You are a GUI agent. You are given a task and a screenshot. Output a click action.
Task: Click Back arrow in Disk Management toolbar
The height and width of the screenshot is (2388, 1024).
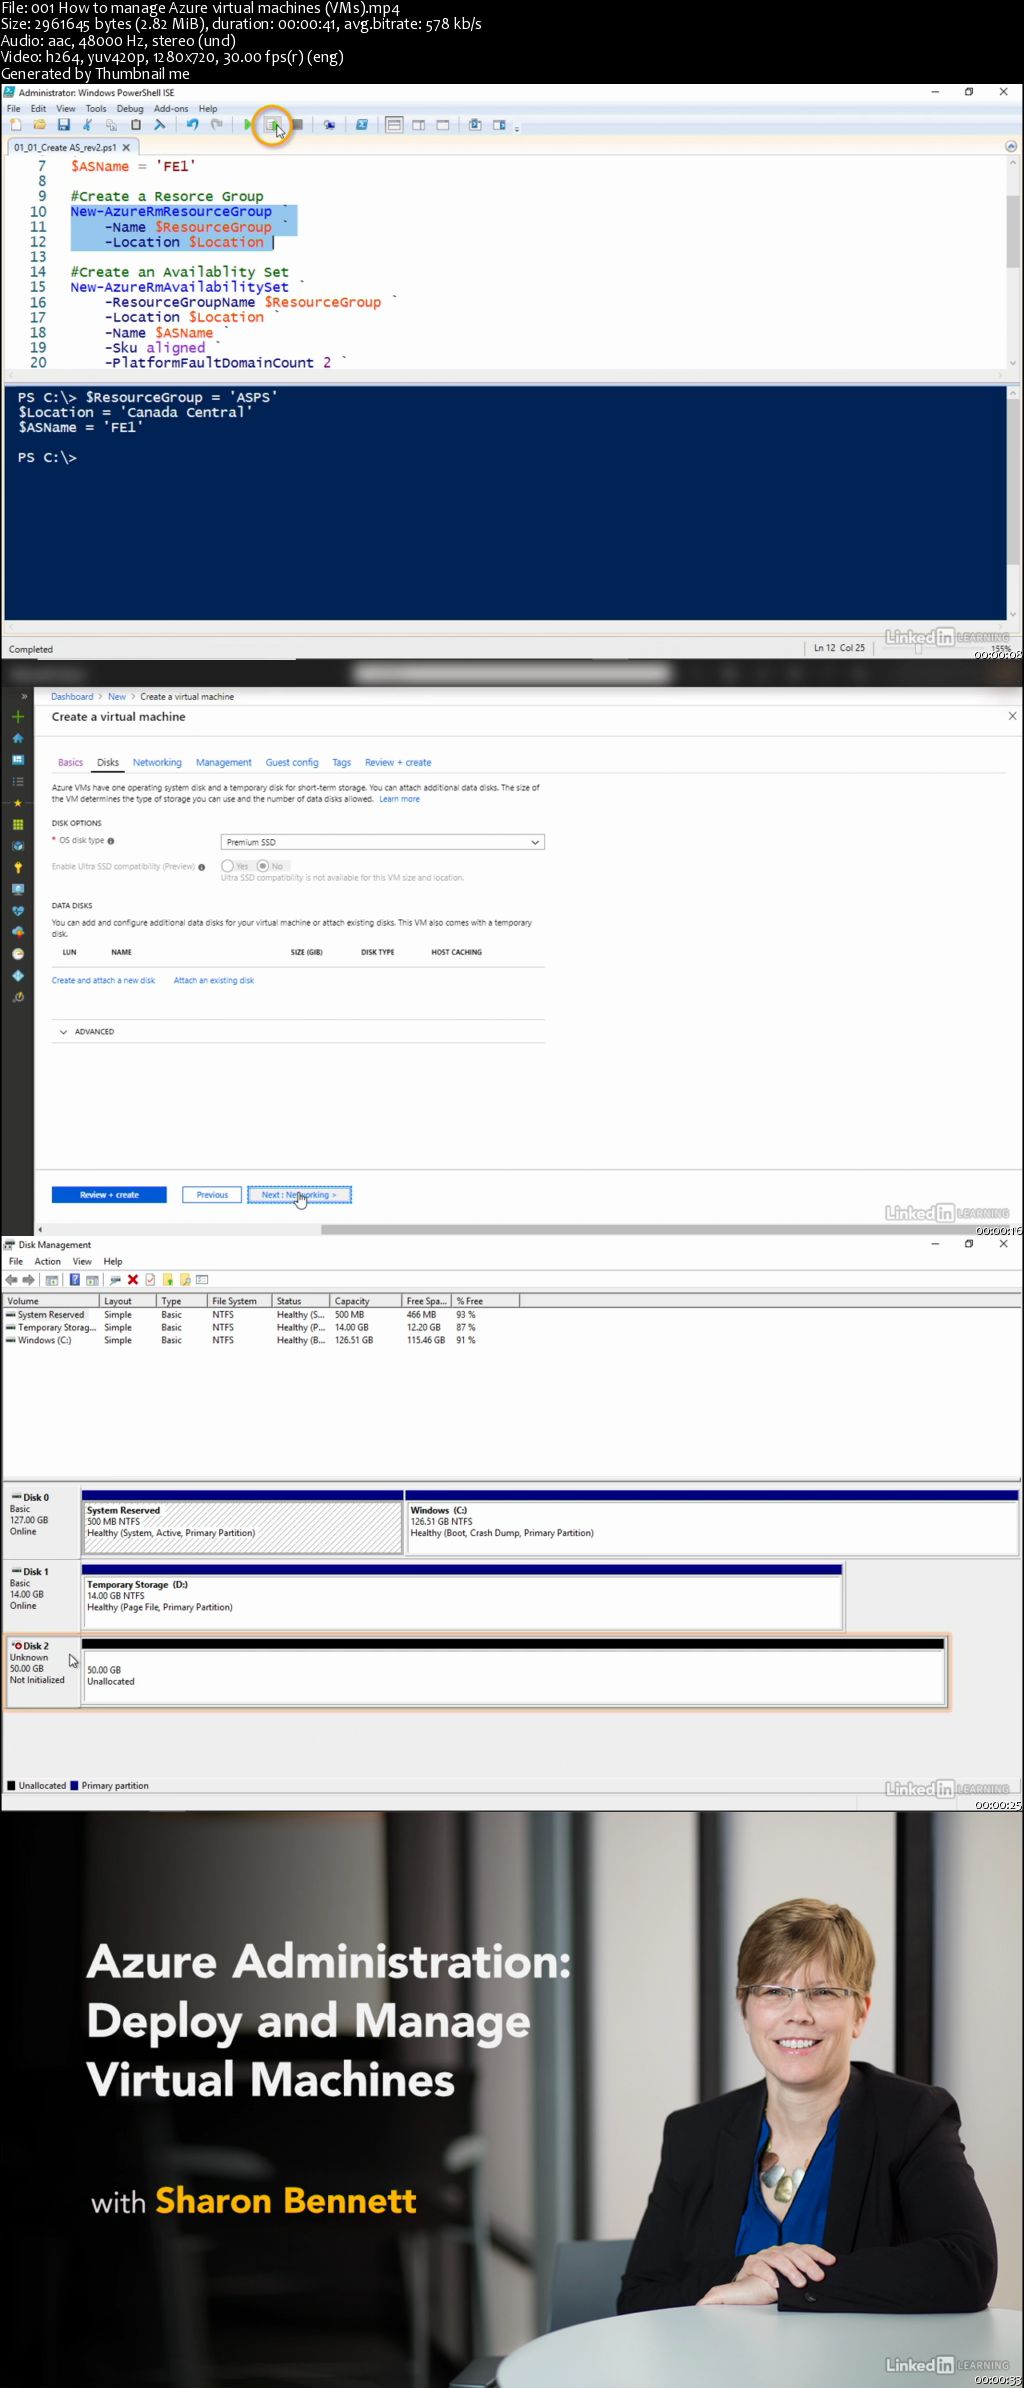(x=11, y=1280)
